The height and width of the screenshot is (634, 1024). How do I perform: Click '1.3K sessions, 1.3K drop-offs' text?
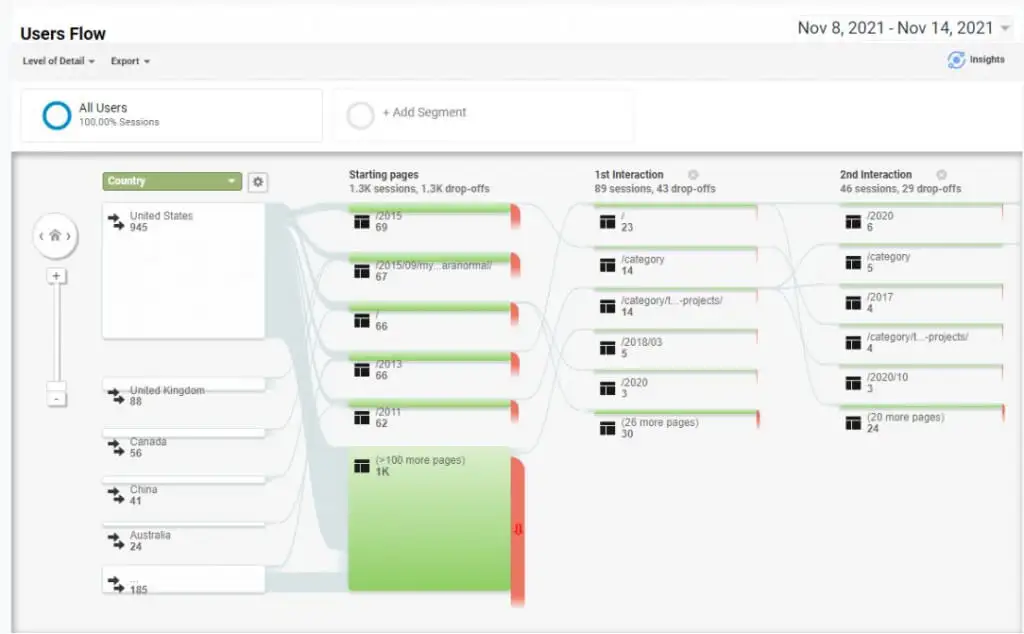419,189
